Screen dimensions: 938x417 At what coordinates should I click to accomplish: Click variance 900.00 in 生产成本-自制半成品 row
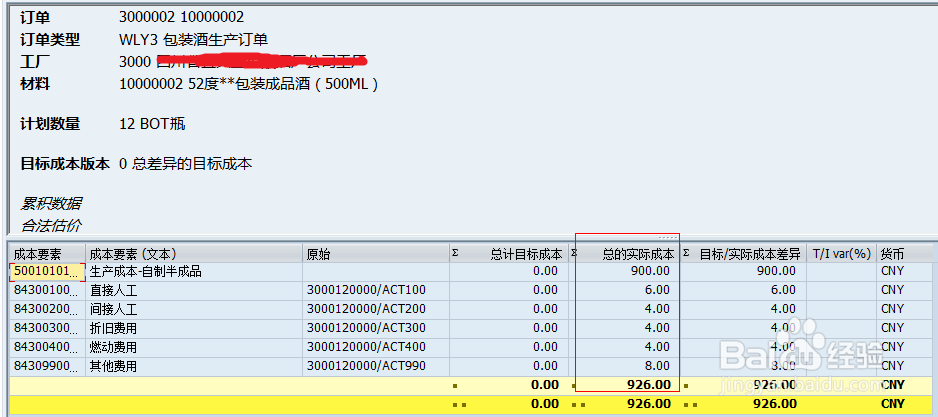click(776, 271)
